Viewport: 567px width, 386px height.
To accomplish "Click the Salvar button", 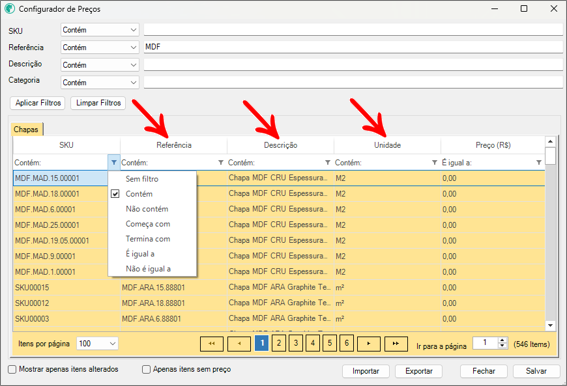I will pos(536,371).
